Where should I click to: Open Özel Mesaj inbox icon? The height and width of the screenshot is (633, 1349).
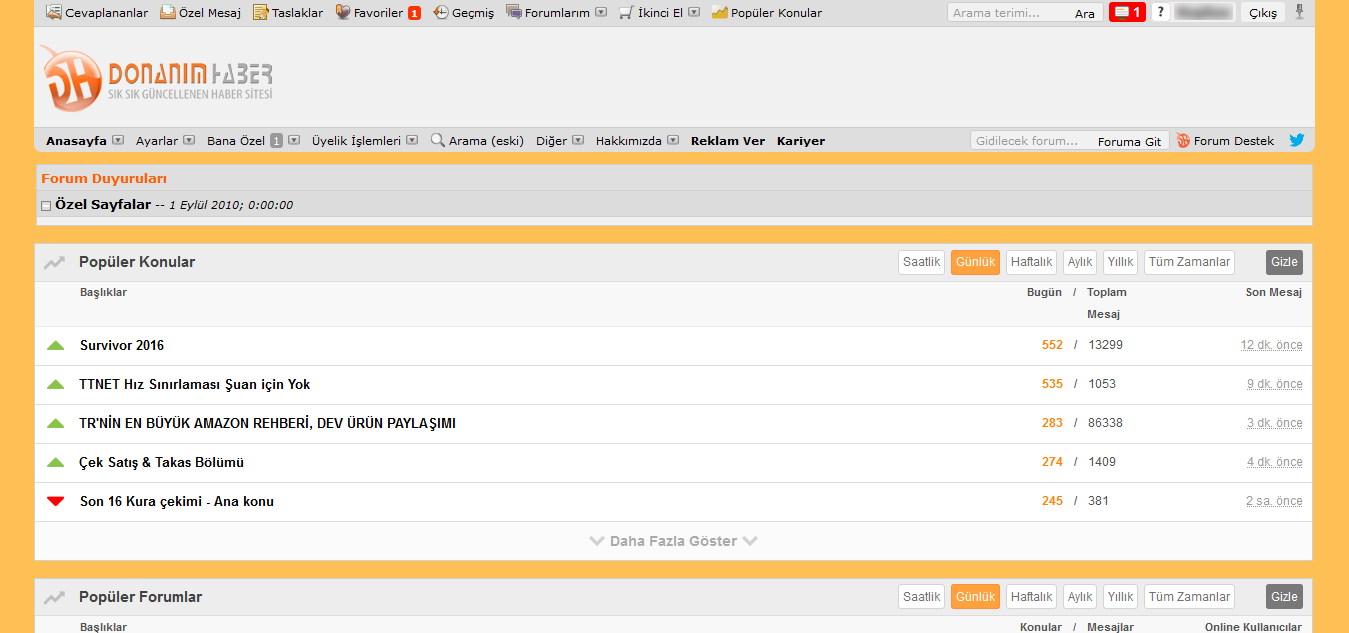168,13
